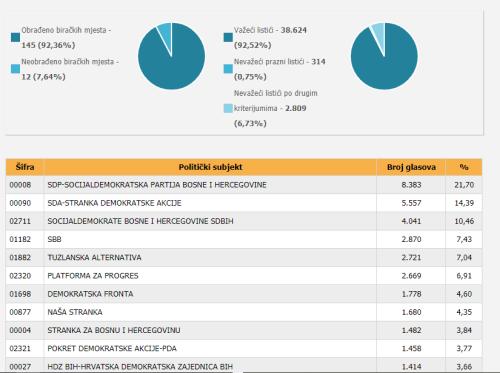Click the % column header
This screenshot has height=373, width=500.
pos(464,167)
